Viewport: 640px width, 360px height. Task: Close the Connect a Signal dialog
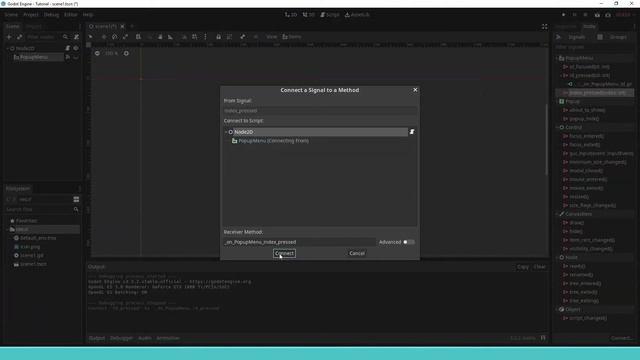click(x=415, y=90)
